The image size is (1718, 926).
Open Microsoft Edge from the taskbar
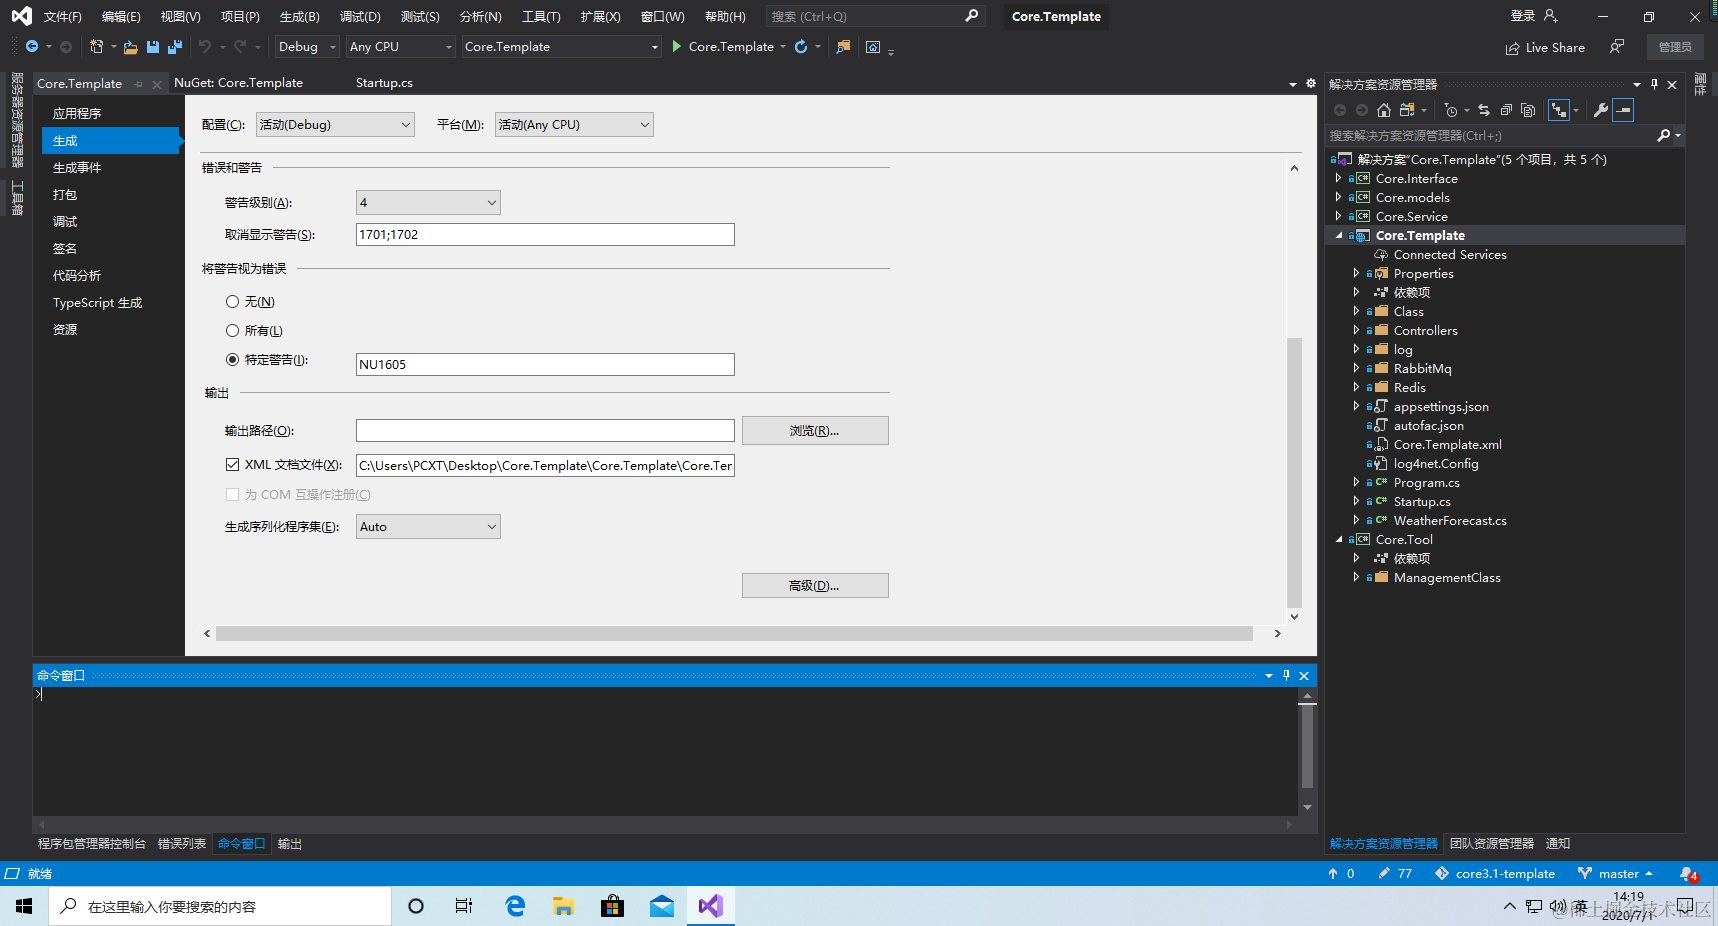(515, 906)
